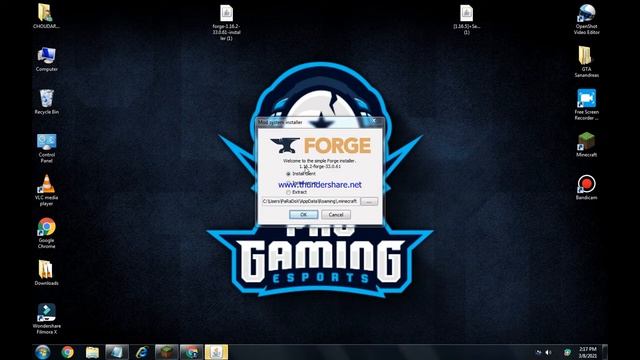640x360 pixels.
Task: Cancel the Forge installer dialog
Action: pyautogui.click(x=336, y=215)
